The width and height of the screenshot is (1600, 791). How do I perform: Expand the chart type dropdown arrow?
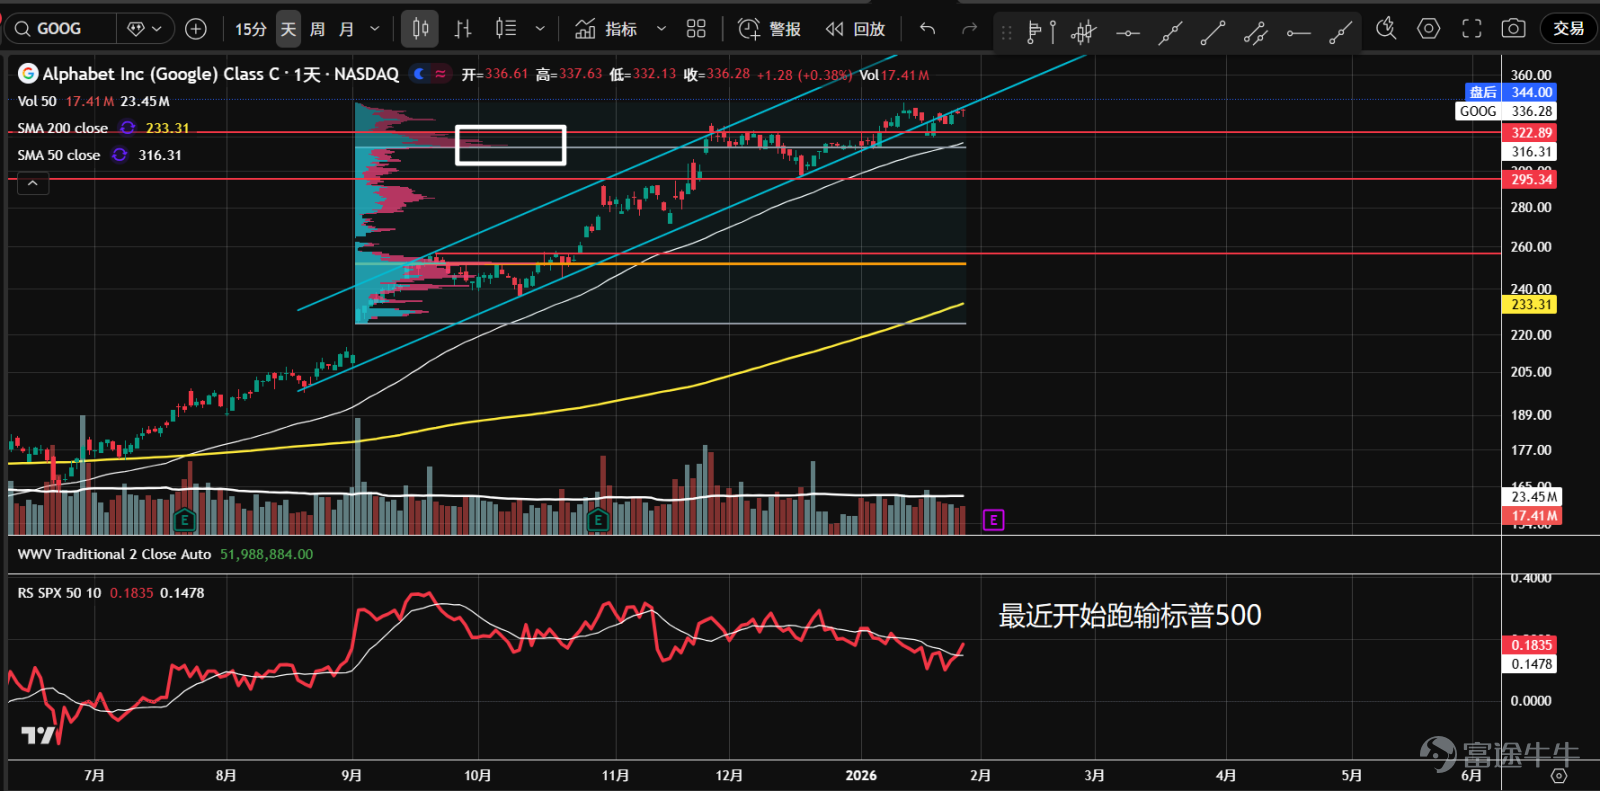[540, 29]
